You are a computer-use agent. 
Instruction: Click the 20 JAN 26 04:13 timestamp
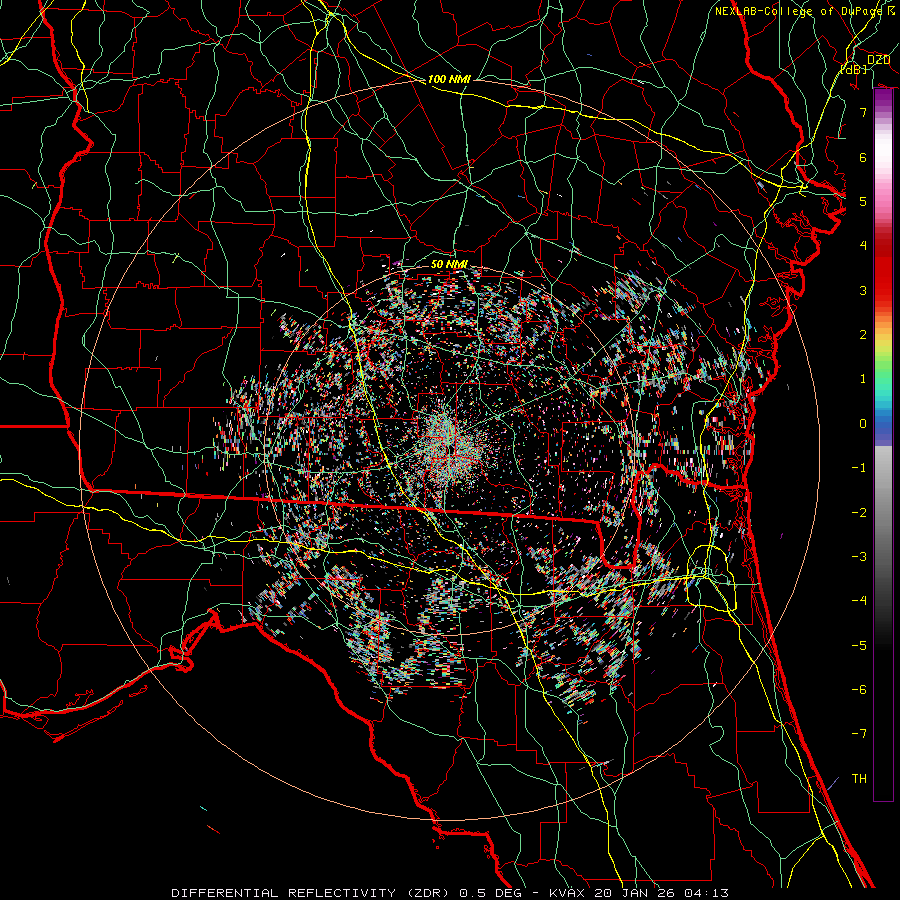coord(661,893)
